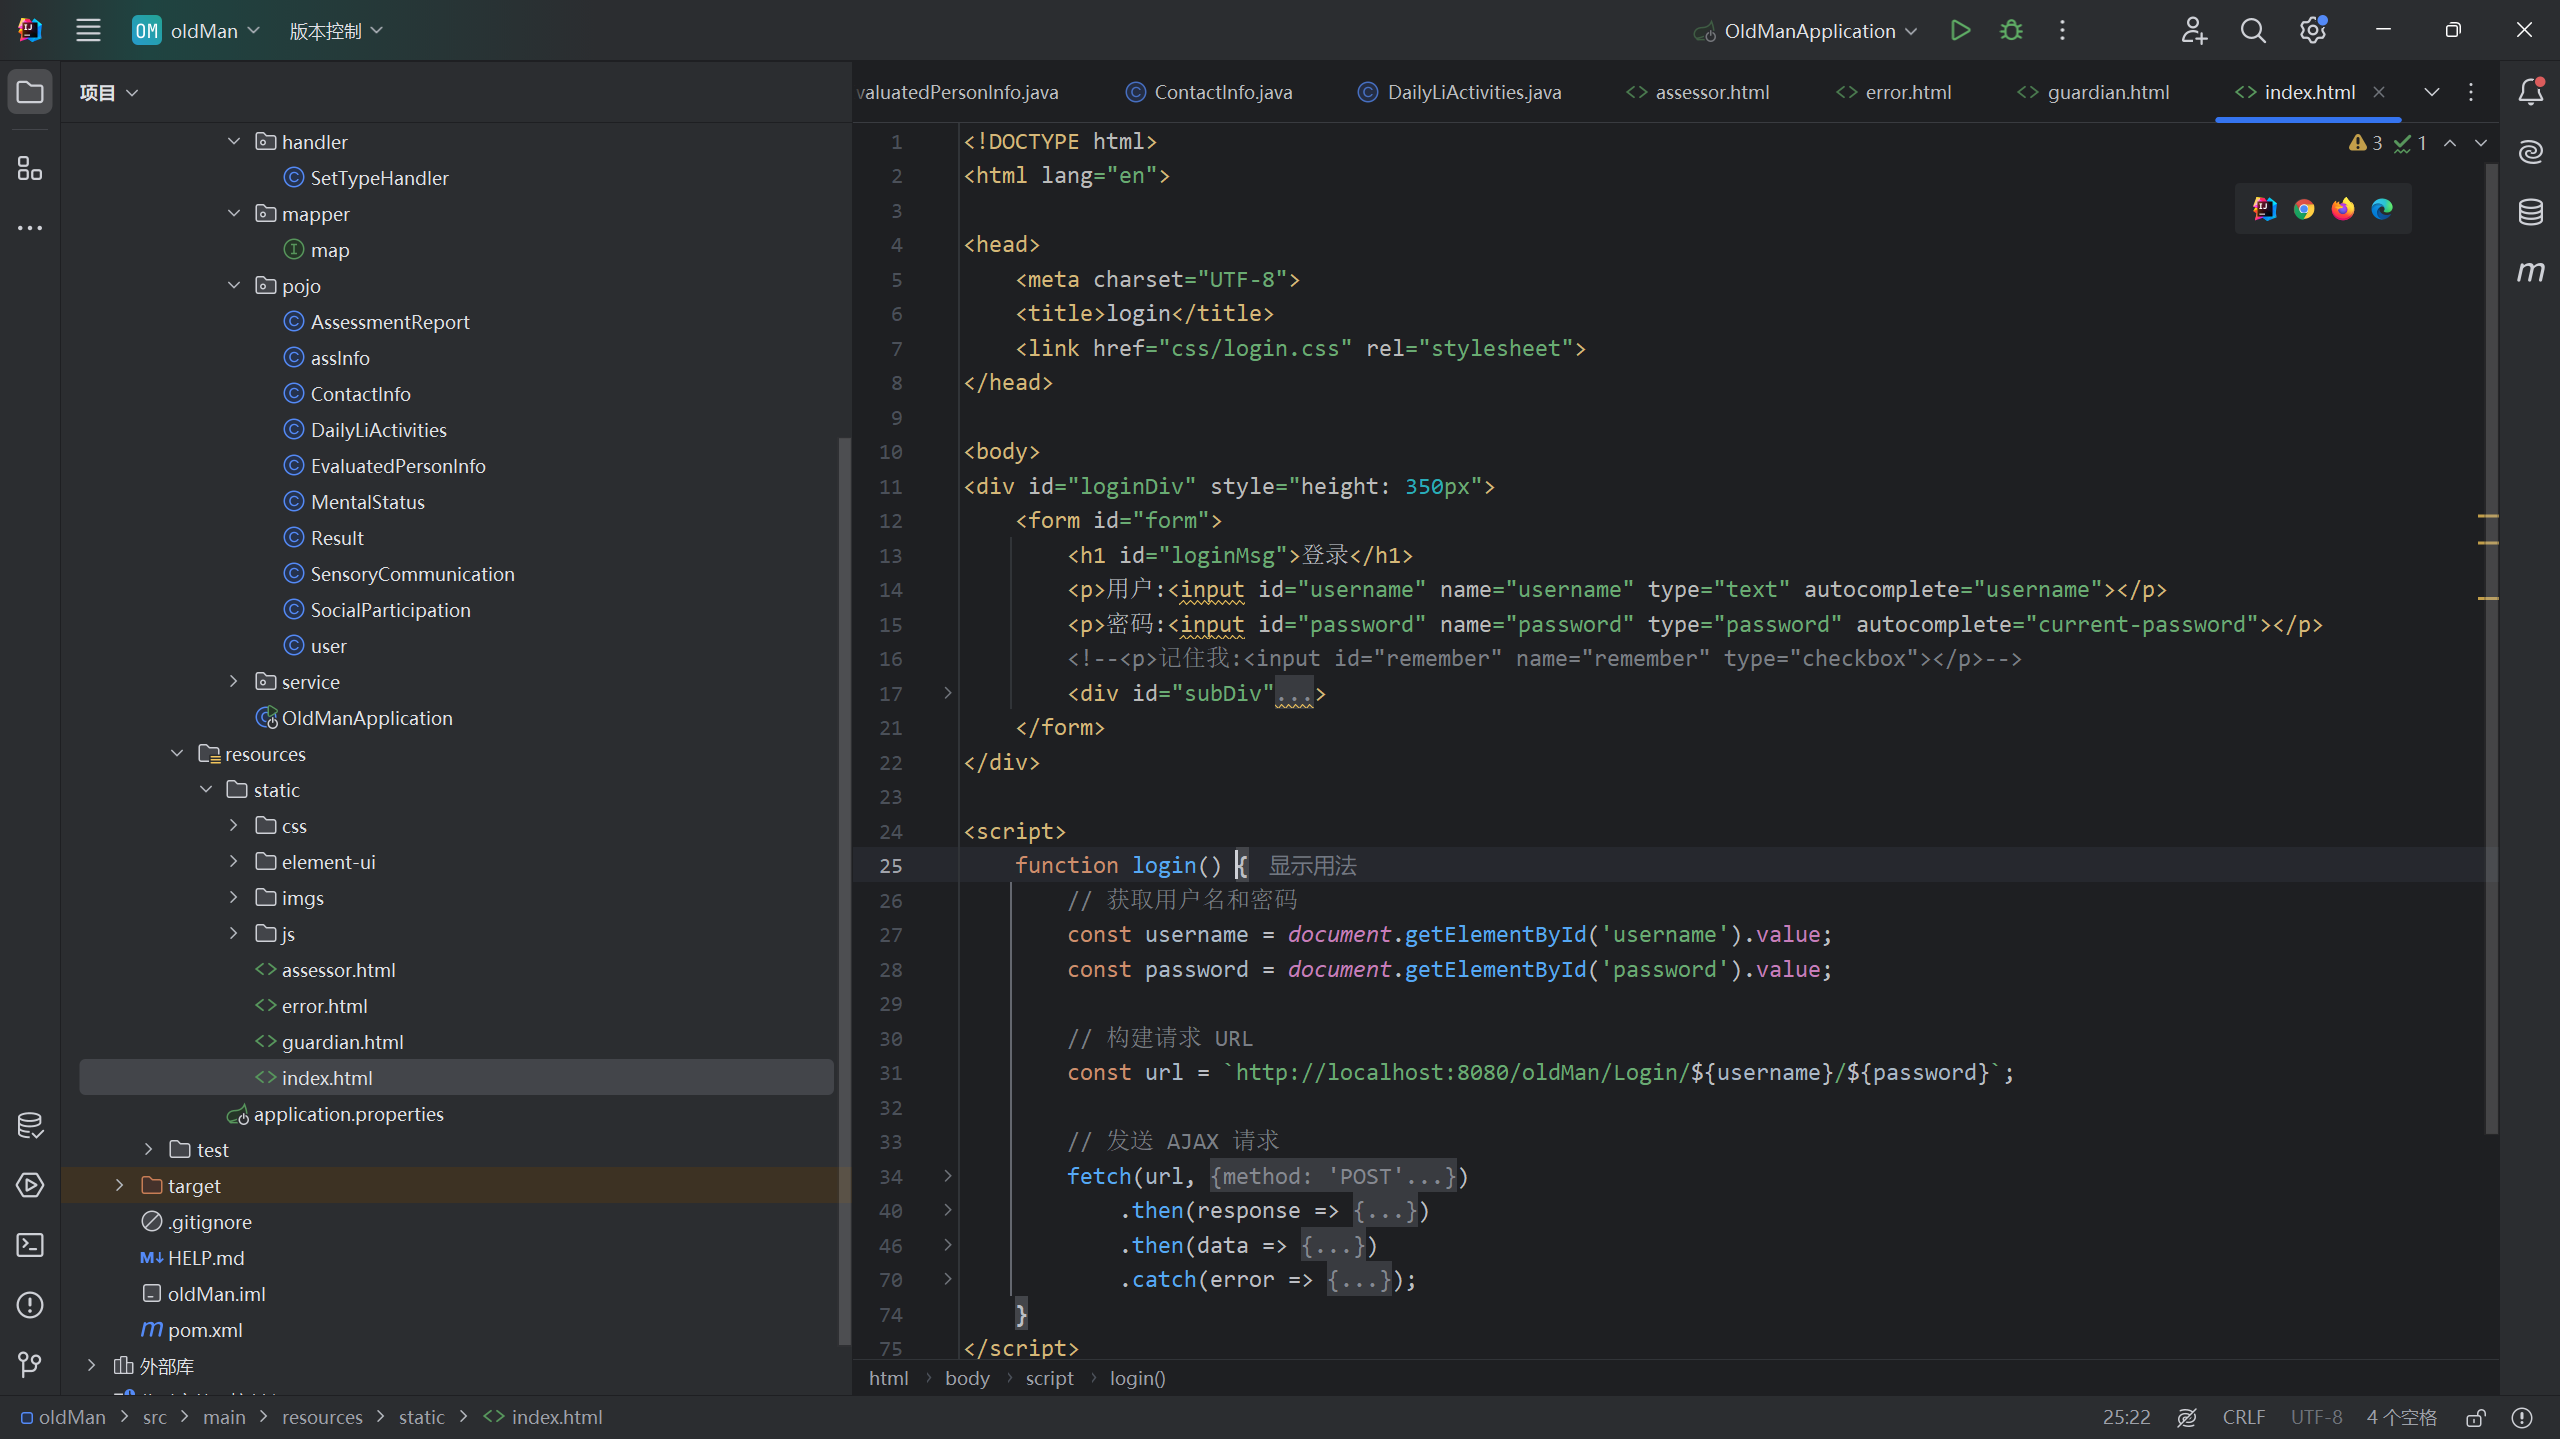Expand the 外部库 node
Viewport: 2560px width, 1440px height.
click(91, 1365)
